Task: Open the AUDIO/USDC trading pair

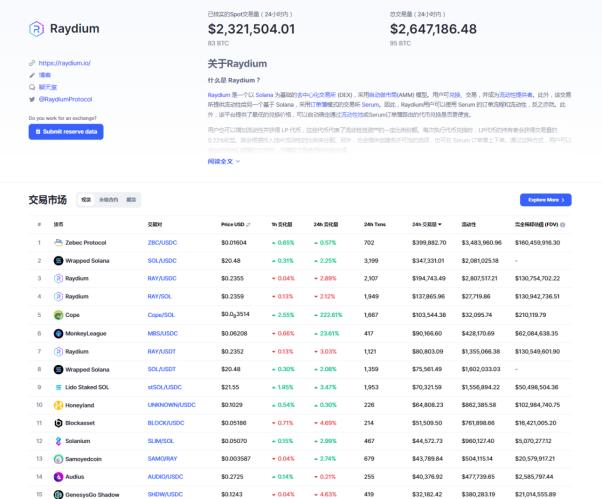Action: point(165,477)
